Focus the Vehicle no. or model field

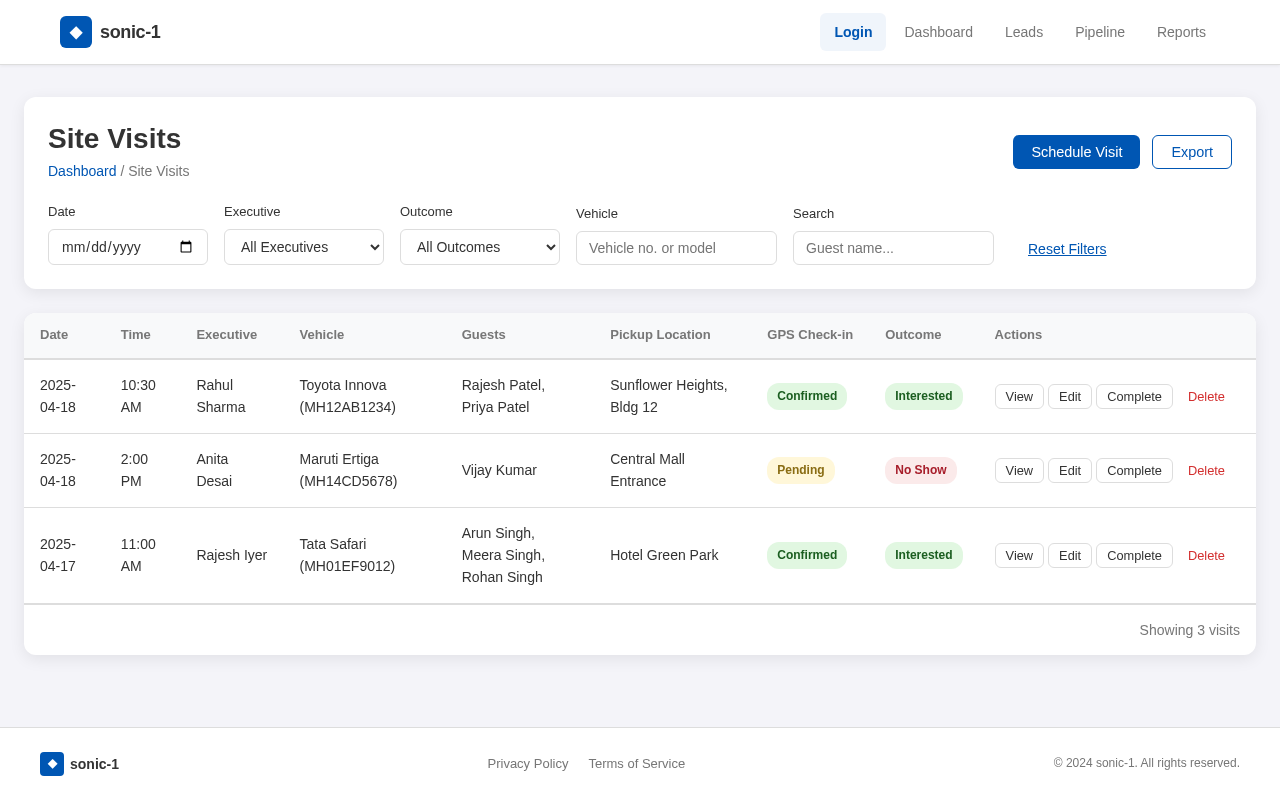(x=676, y=248)
